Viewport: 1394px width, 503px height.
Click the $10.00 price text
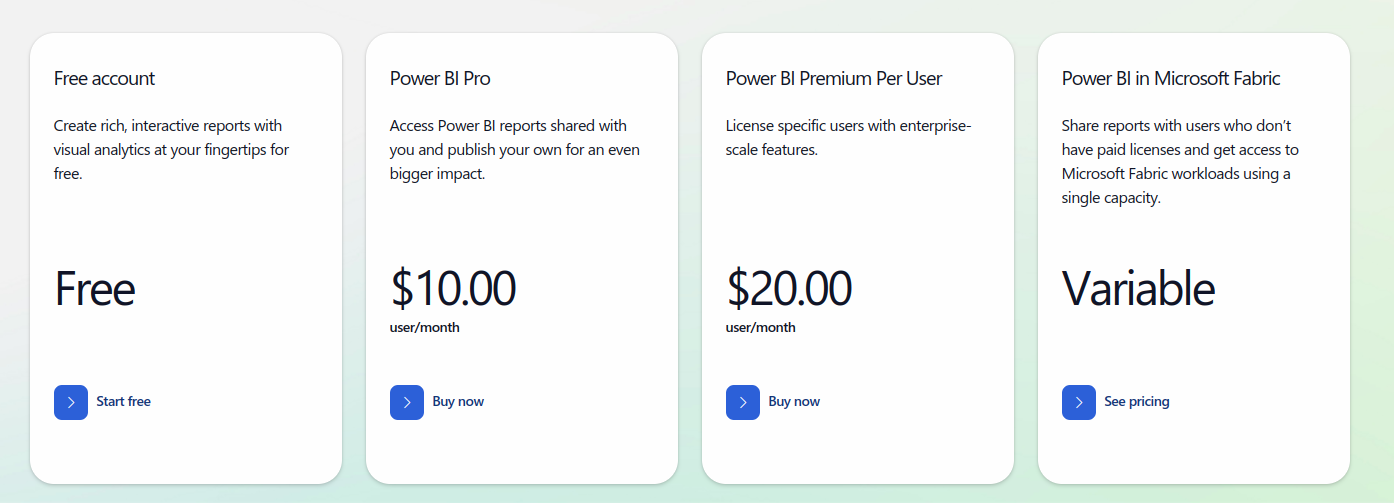pos(453,288)
